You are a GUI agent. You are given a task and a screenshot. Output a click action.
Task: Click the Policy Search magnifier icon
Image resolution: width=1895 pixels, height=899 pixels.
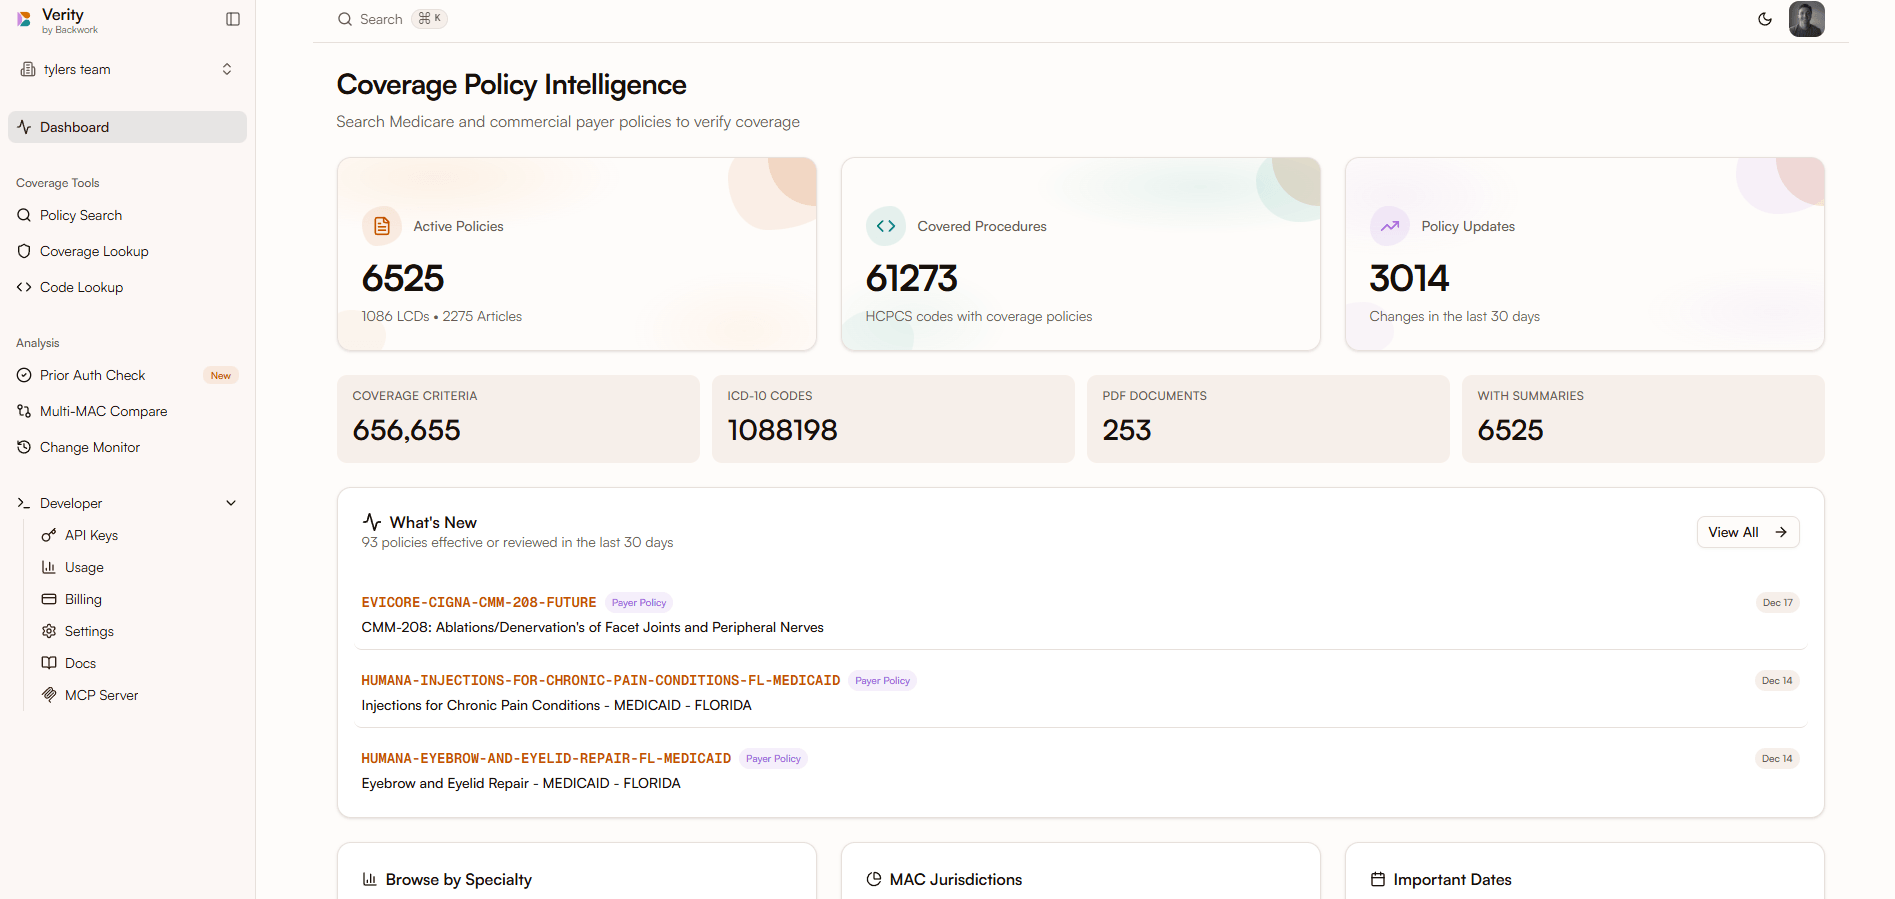point(24,215)
